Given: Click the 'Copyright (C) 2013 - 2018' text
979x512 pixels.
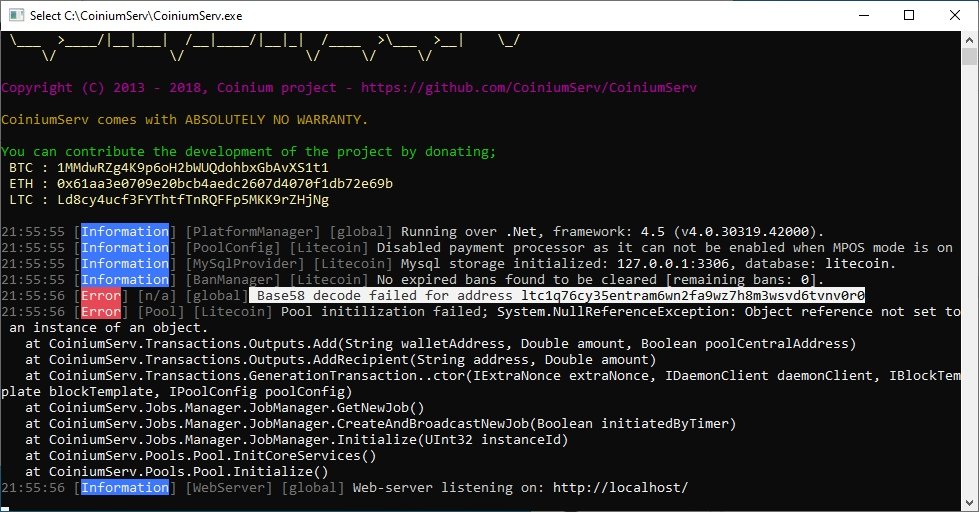Looking at the screenshot, I should [104, 87].
